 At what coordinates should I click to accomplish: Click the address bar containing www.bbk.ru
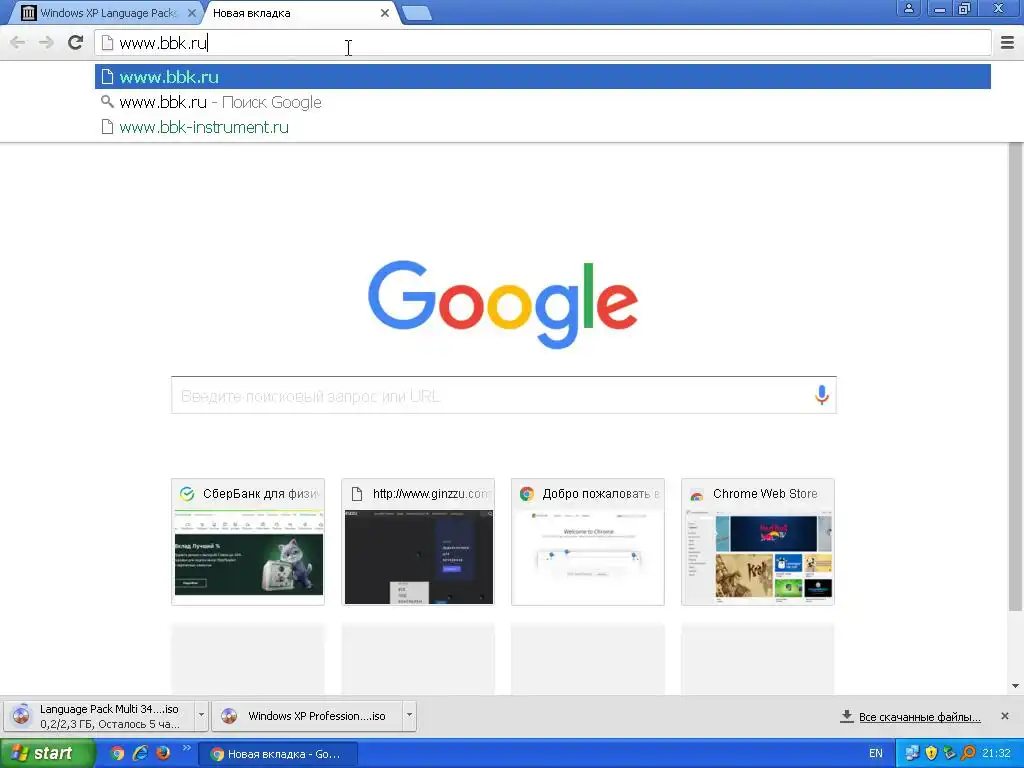[543, 43]
